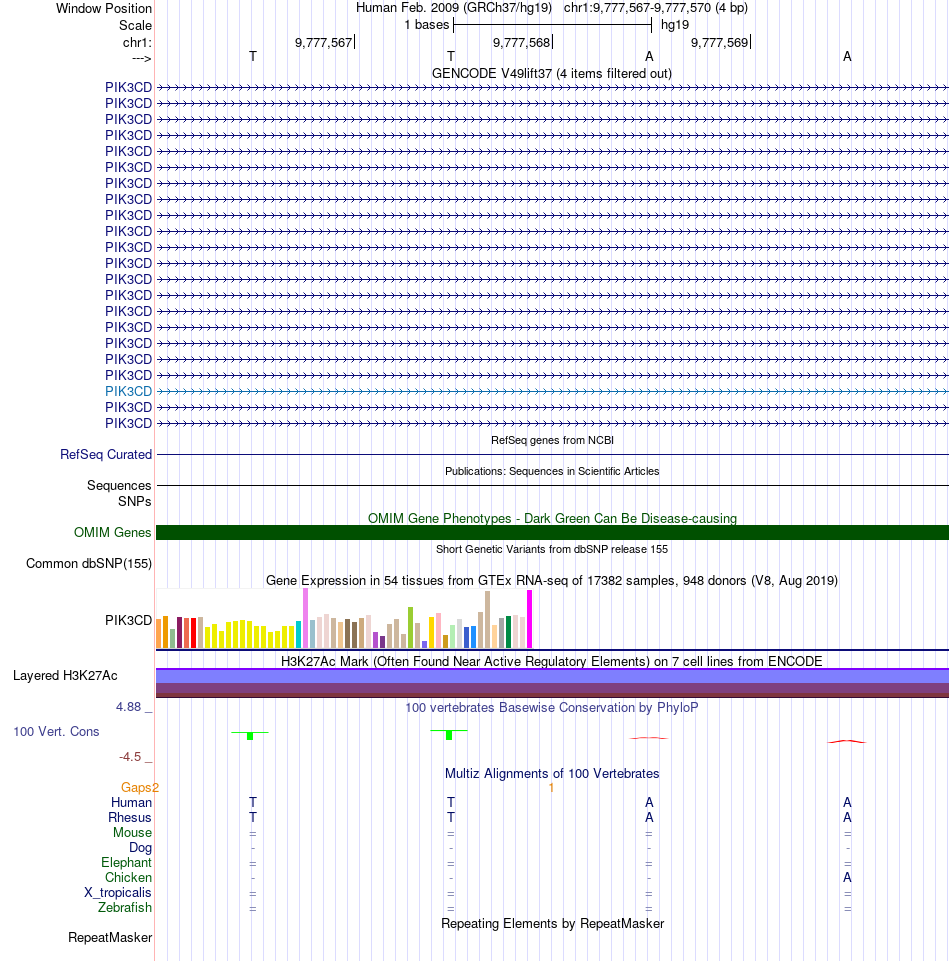
Task: Click the hg19 text beside the scale bar
Action: tap(675, 25)
